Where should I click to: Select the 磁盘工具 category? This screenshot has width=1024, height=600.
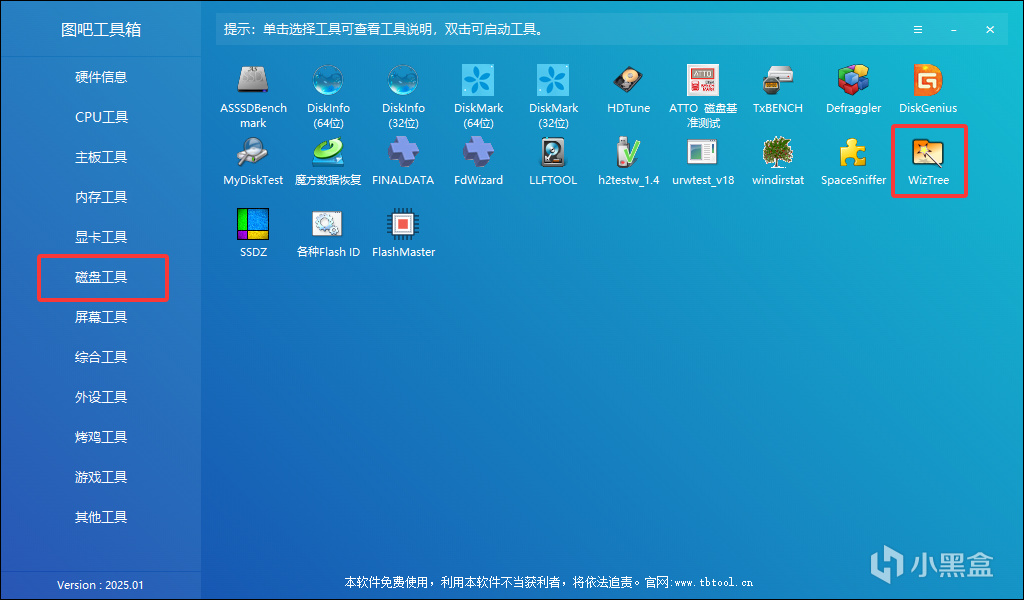pos(101,277)
